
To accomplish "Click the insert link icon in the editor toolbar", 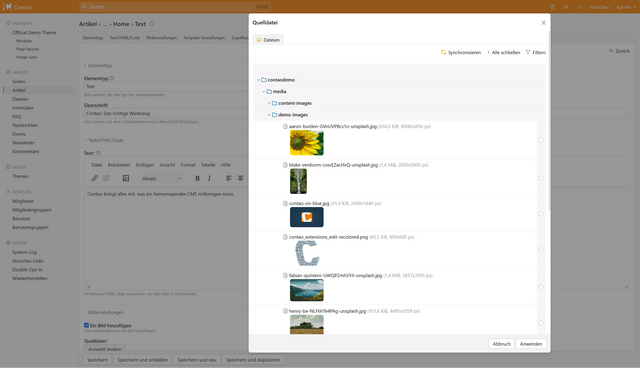I will click(94, 178).
